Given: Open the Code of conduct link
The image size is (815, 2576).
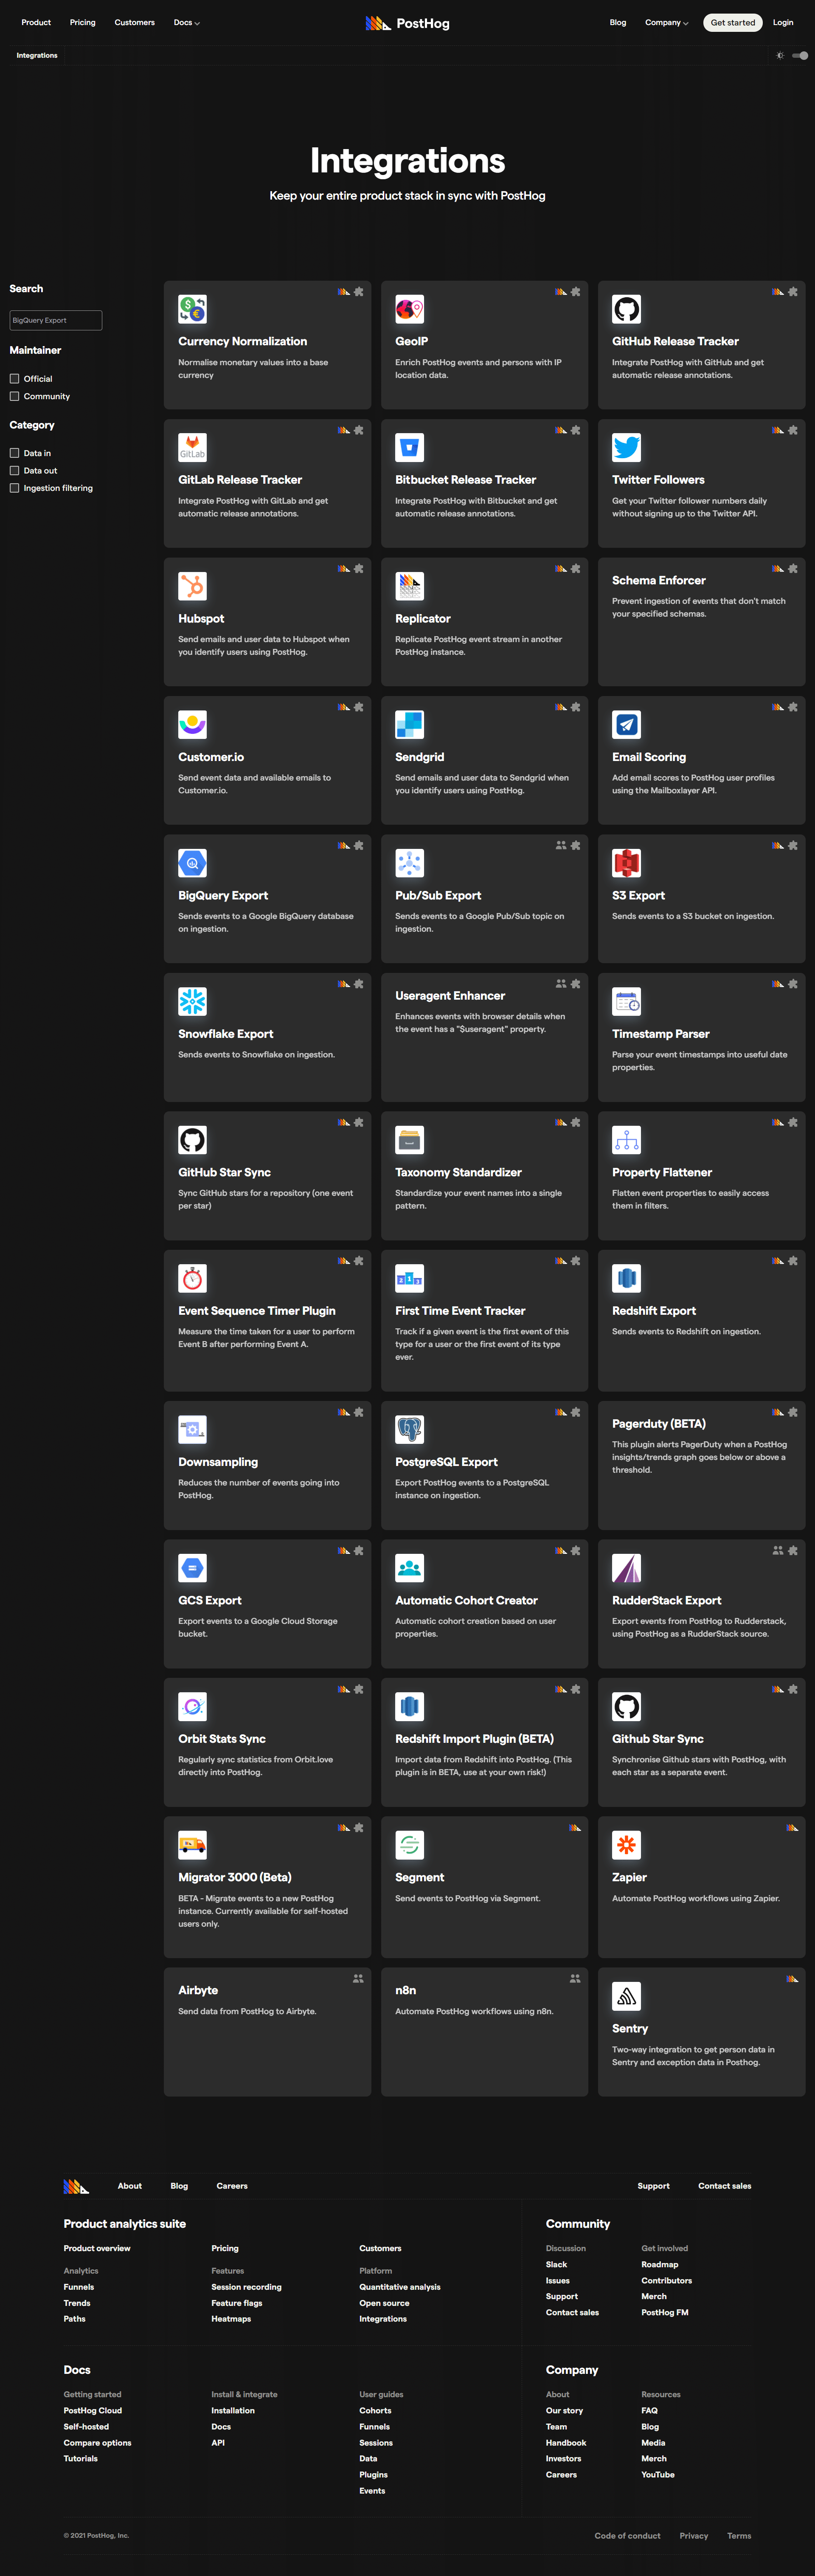Looking at the screenshot, I should tap(627, 2536).
